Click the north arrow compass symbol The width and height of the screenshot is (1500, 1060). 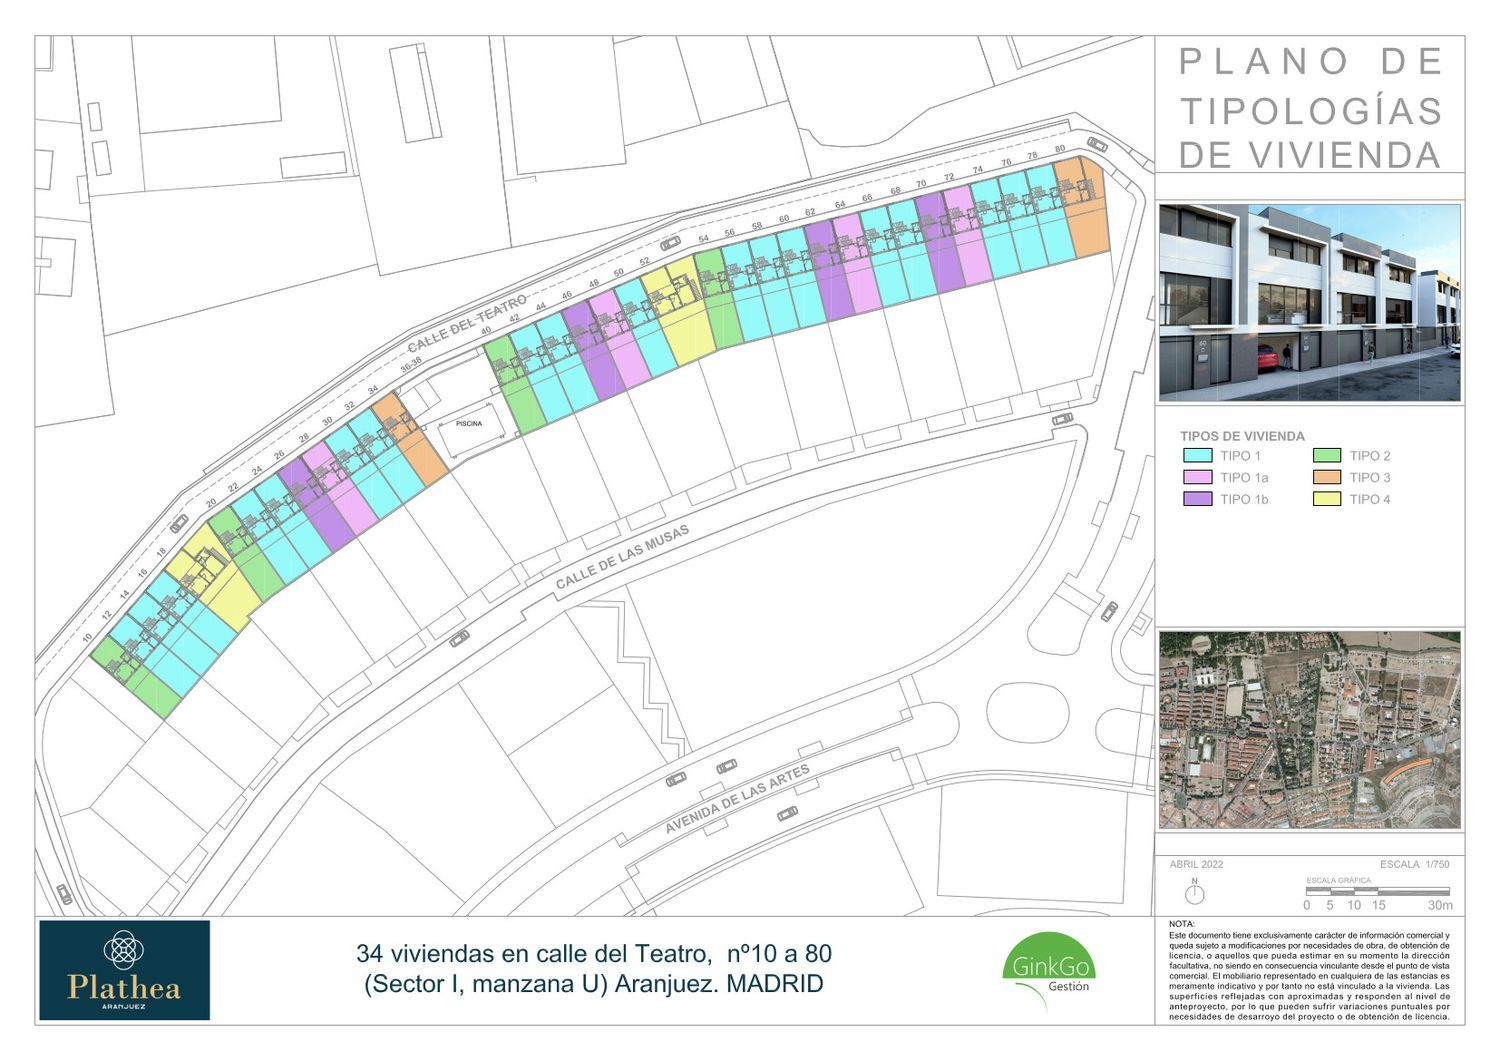pyautogui.click(x=1194, y=891)
